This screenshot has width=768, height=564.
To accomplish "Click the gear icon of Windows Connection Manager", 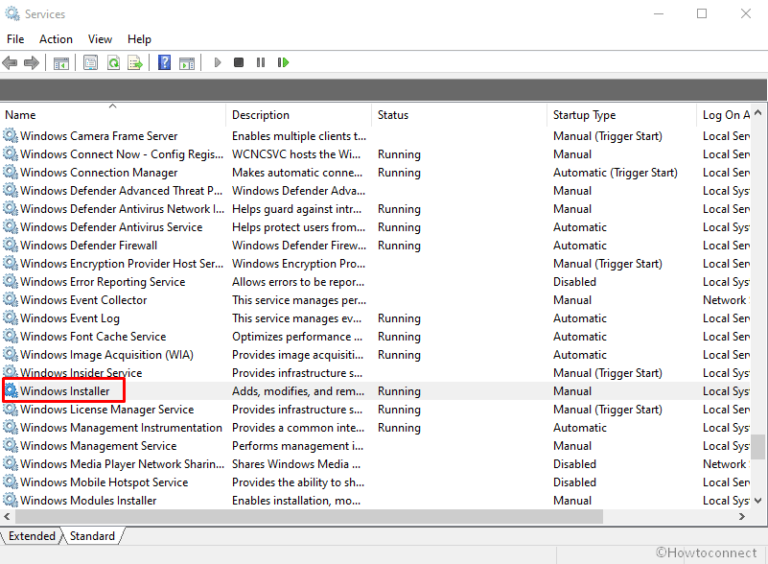I will tap(11, 172).
